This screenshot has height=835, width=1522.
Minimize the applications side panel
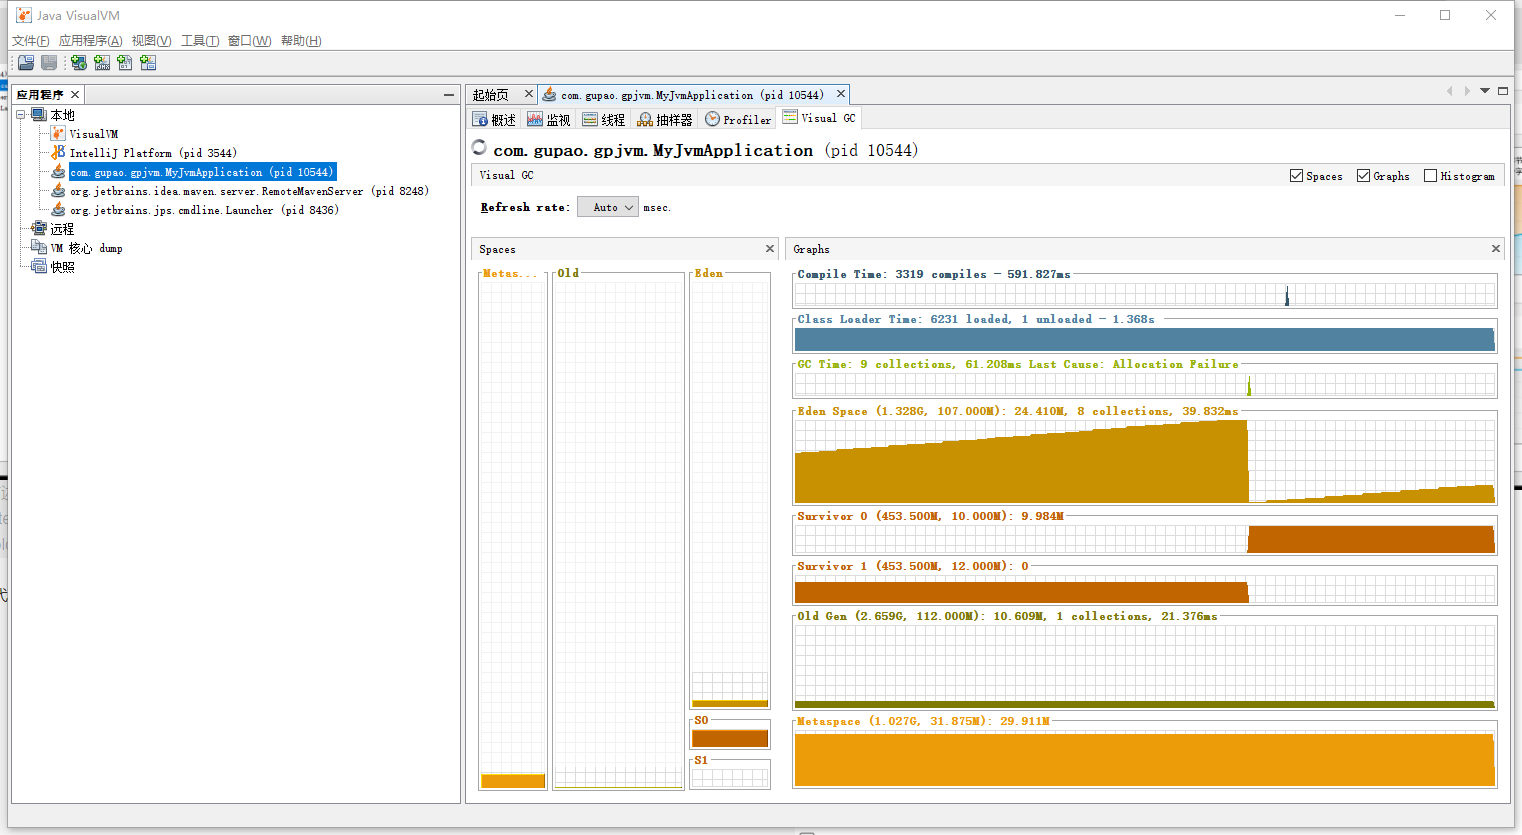(x=449, y=95)
